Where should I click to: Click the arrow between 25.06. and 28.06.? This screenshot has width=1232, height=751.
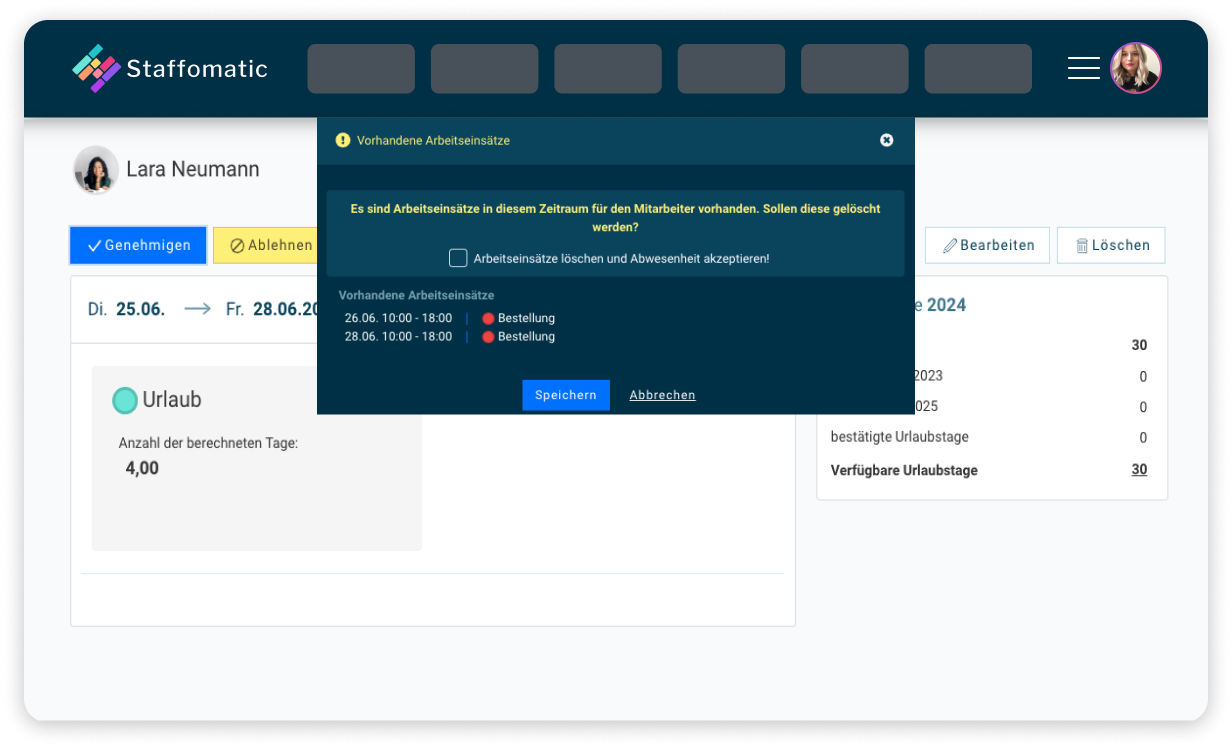197,309
